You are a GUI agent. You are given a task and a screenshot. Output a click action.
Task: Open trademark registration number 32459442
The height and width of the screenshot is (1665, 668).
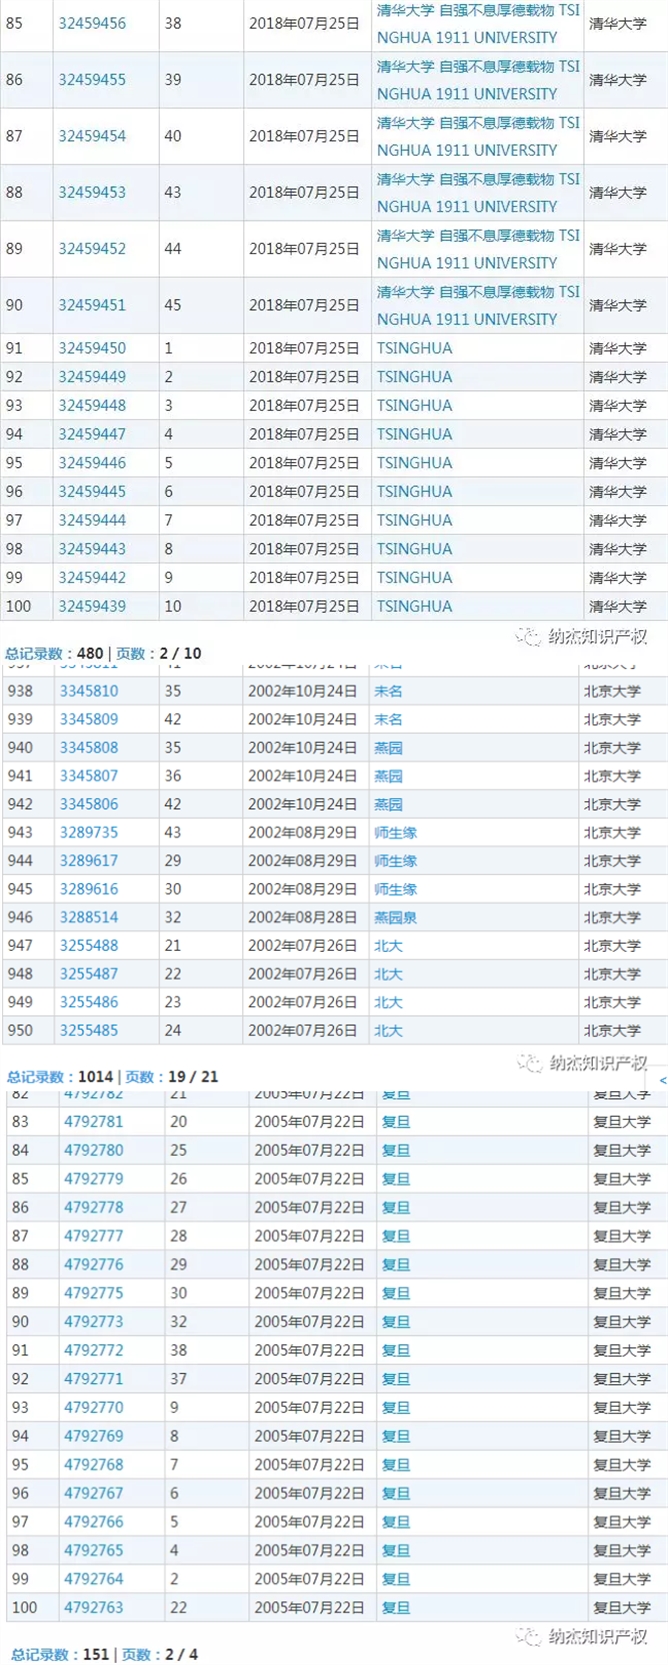tap(92, 578)
